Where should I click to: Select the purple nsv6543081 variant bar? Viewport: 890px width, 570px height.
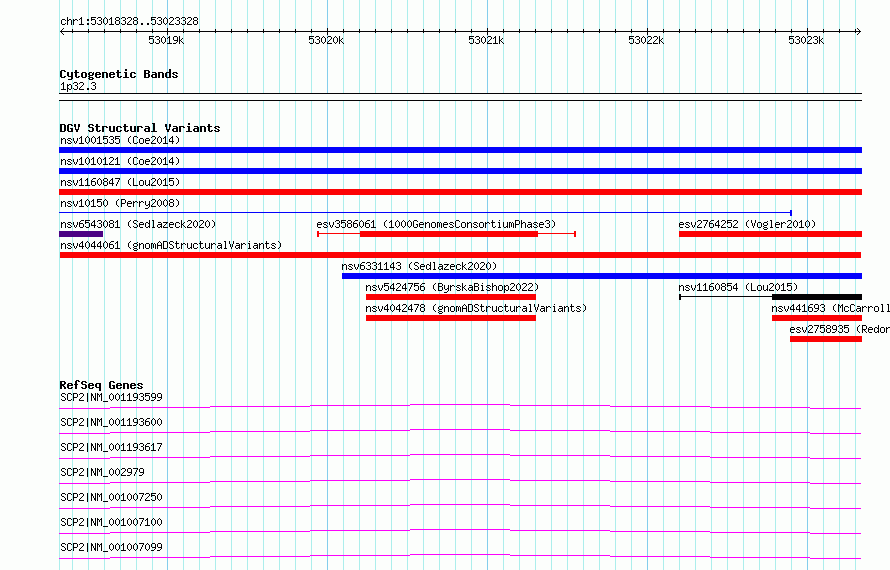coord(81,234)
